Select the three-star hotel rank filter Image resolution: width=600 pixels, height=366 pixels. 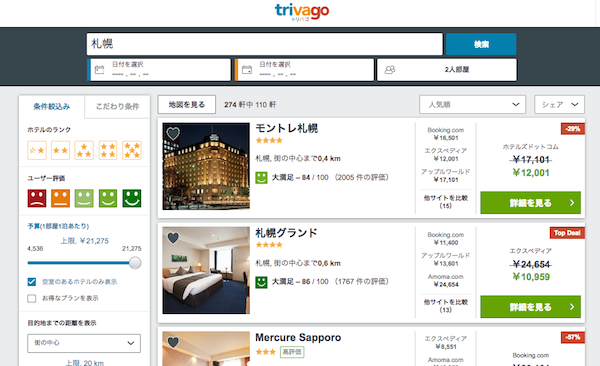click(84, 150)
